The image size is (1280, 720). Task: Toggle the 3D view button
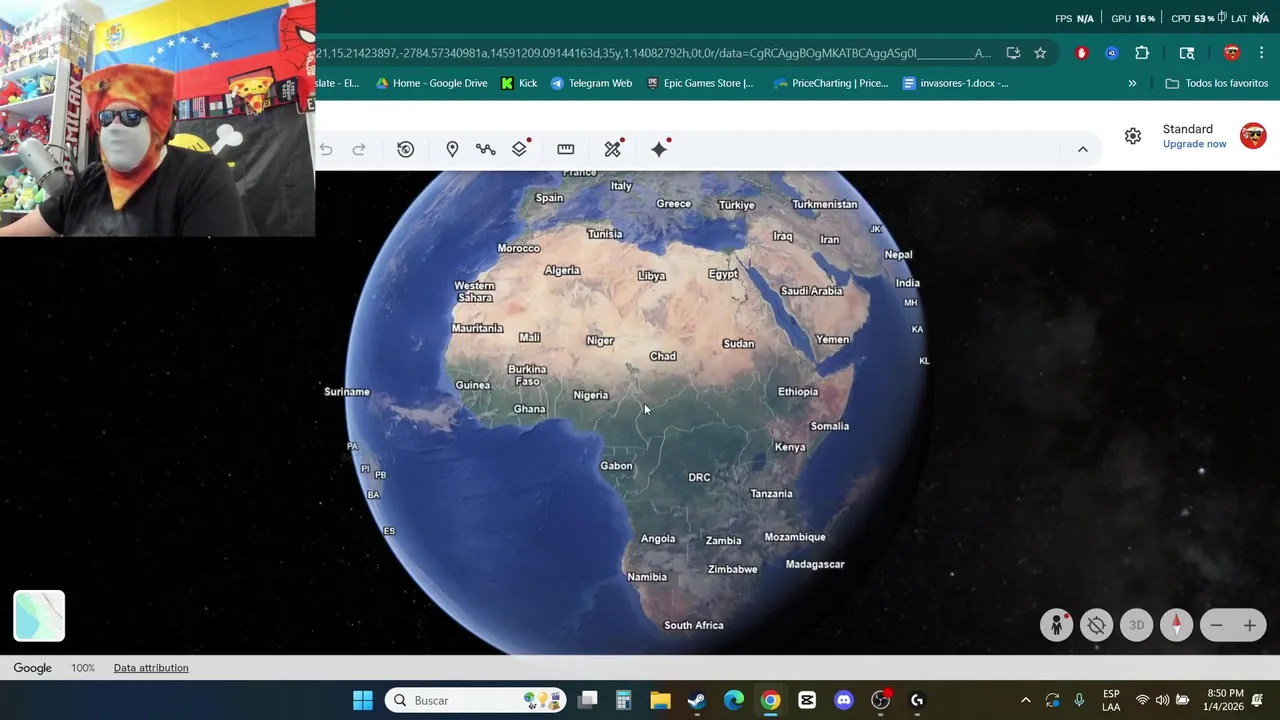click(1136, 625)
